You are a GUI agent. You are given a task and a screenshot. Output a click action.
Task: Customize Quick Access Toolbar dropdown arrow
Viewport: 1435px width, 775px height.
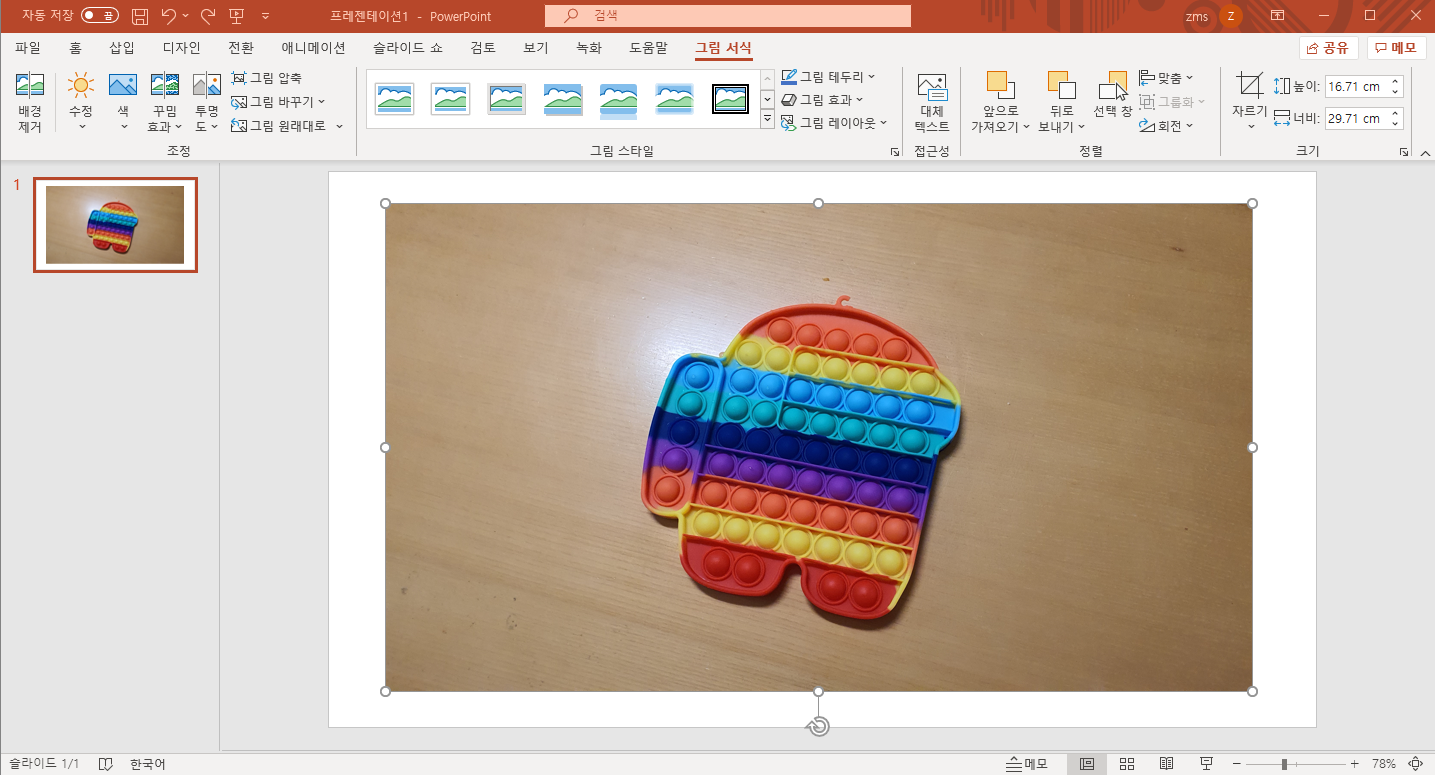pos(265,17)
